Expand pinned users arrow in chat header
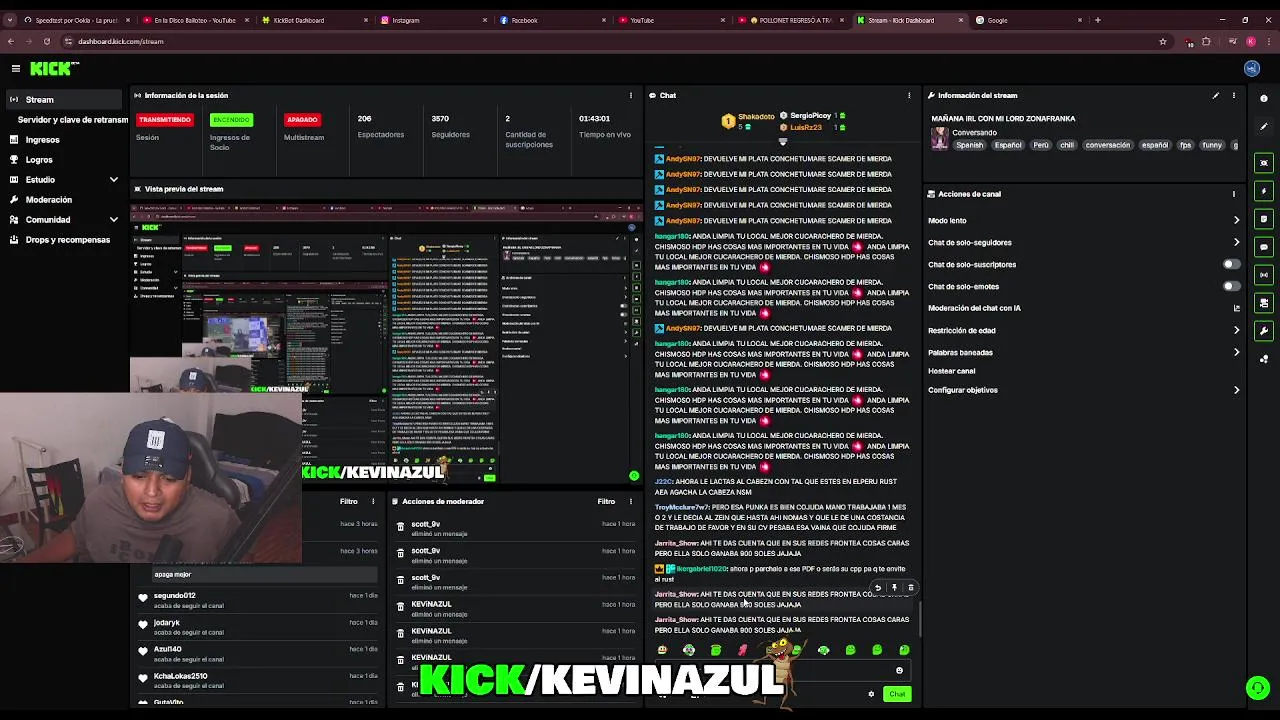1280x720 pixels. coord(783,142)
